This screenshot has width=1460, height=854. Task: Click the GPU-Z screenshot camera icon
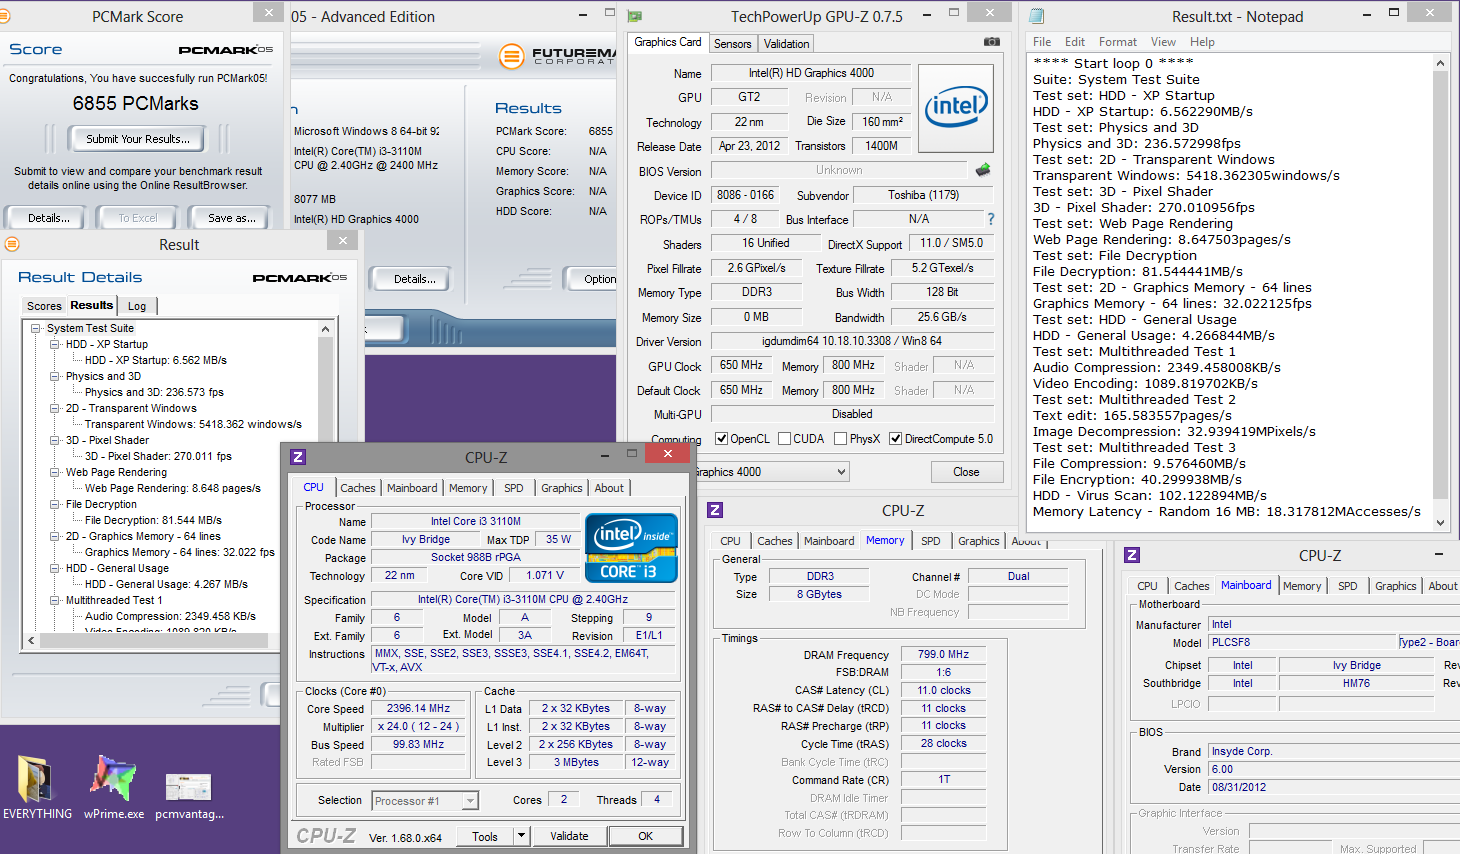click(x=992, y=42)
